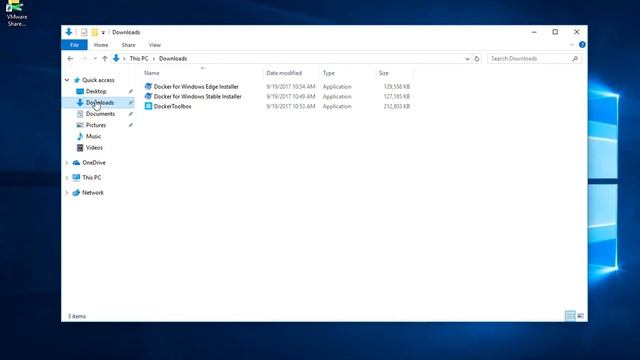640x360 pixels.
Task: Select This PC in navigation pane
Action: tap(91, 178)
